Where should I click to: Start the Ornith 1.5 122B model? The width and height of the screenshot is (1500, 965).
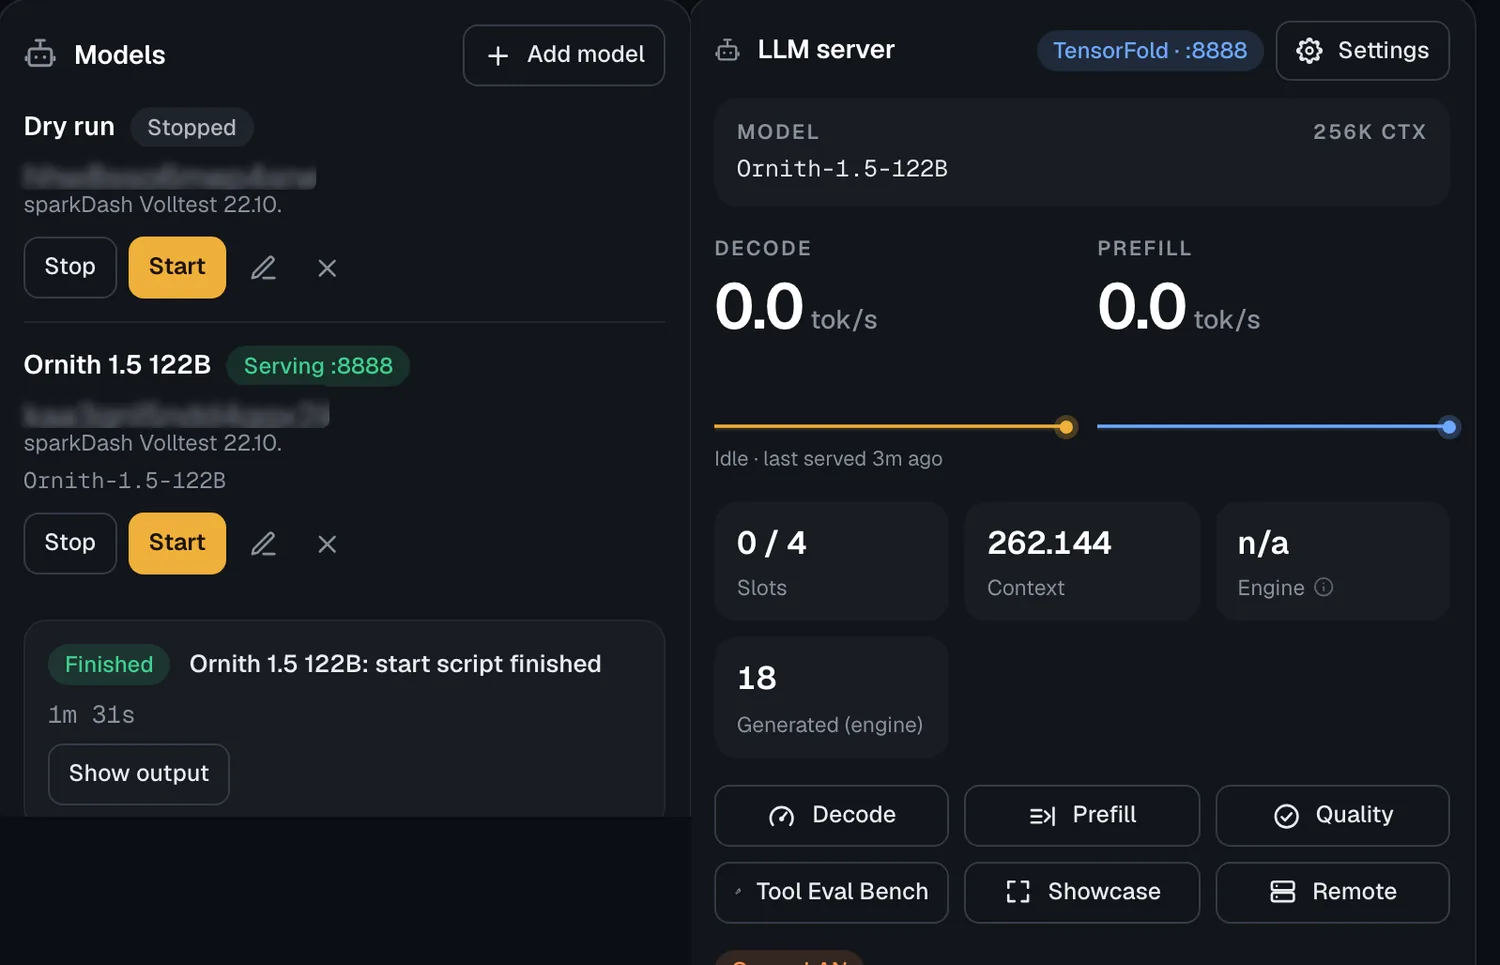pos(177,543)
